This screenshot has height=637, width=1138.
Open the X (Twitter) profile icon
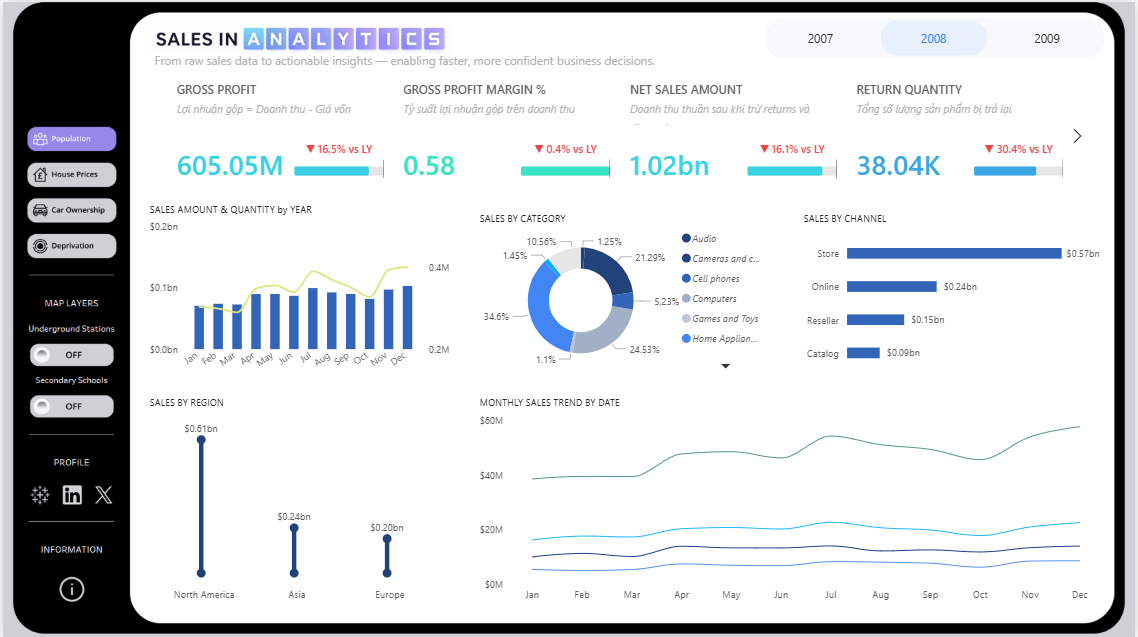pyautogui.click(x=103, y=494)
